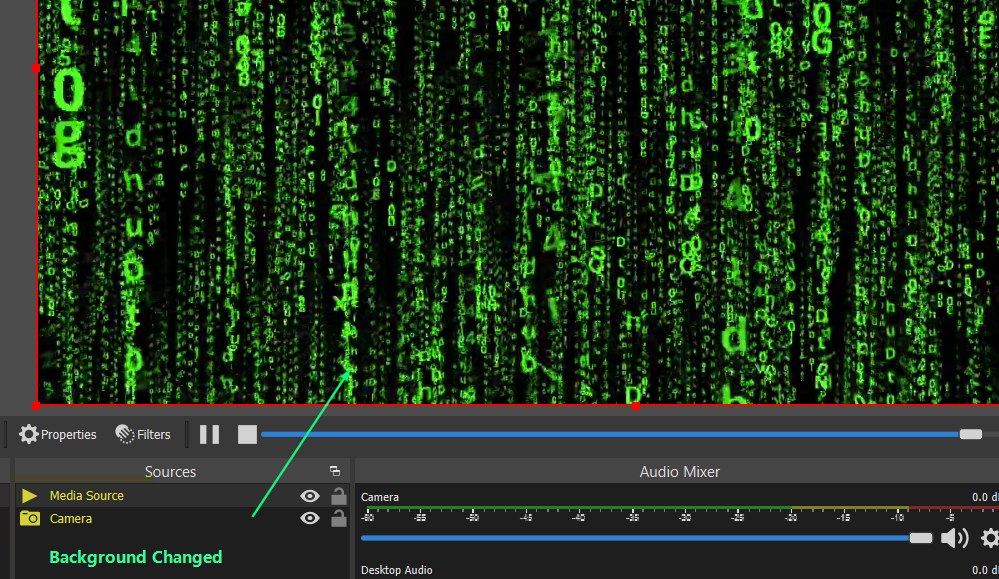Click the Sources panel header

(x=170, y=470)
